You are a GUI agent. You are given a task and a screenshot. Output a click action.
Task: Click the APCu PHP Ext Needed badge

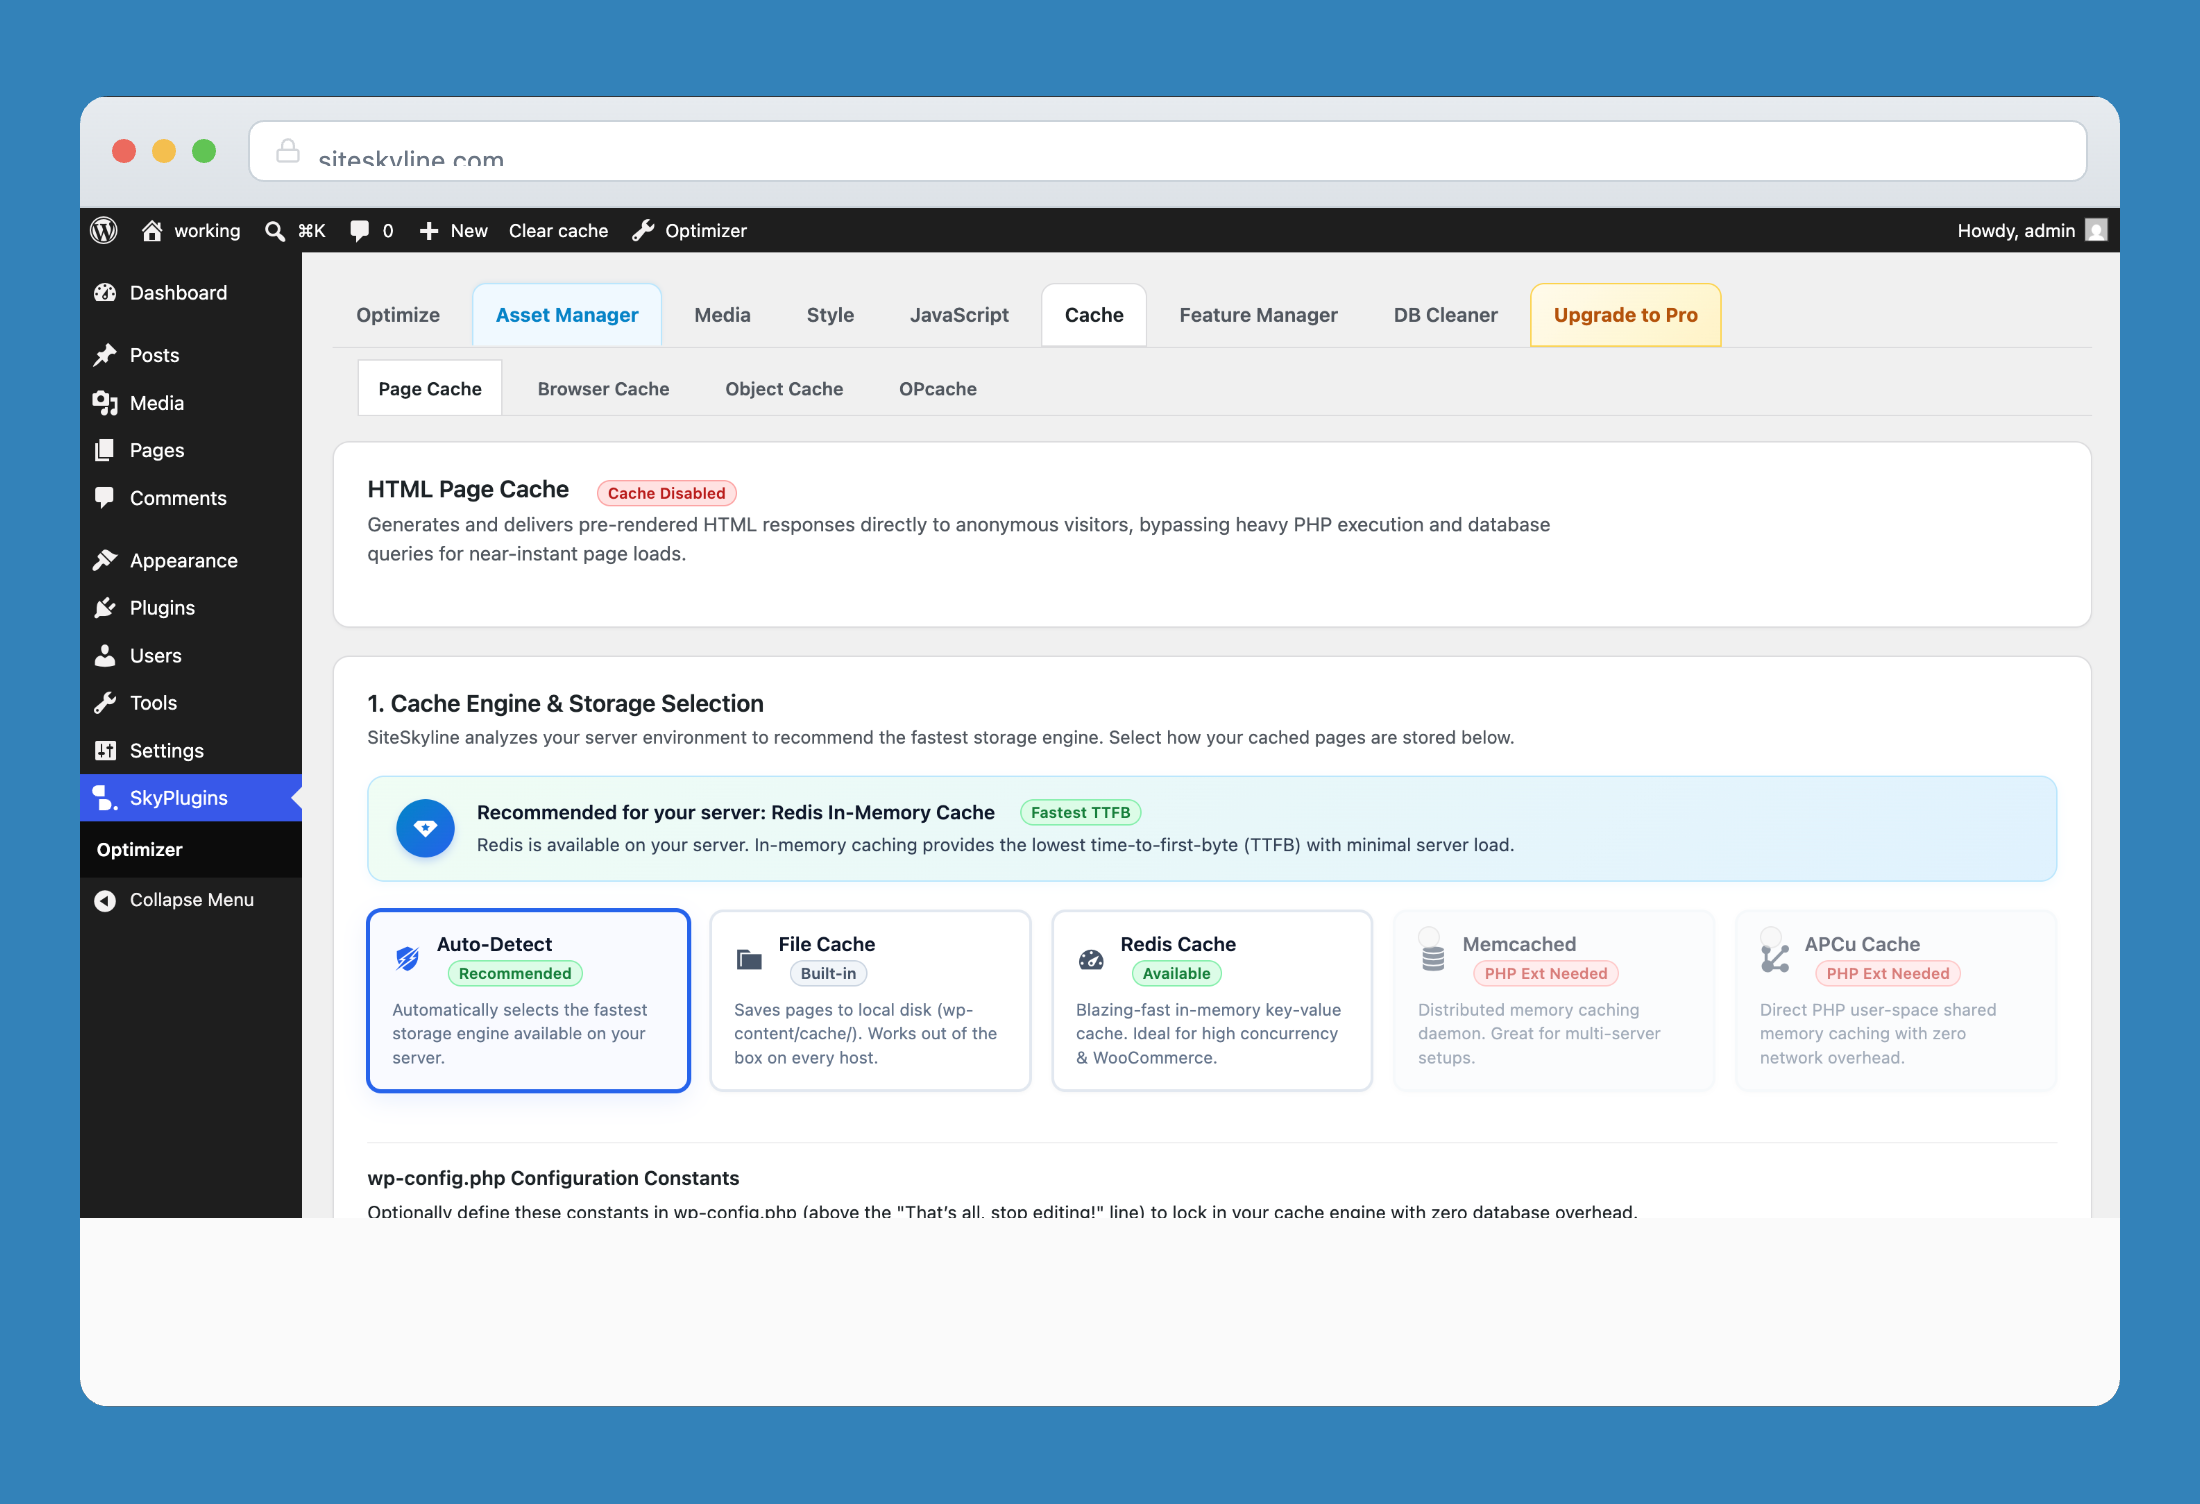pos(1888,974)
